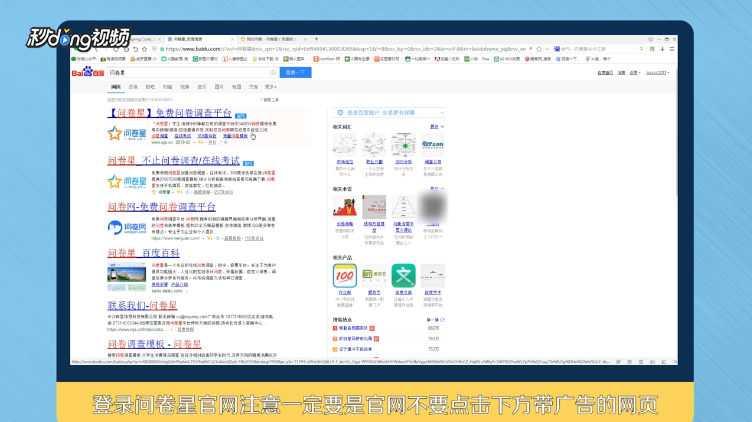Open green mind-map thumbnail in 相关词汇
The width and height of the screenshot is (752, 422).
403,145
